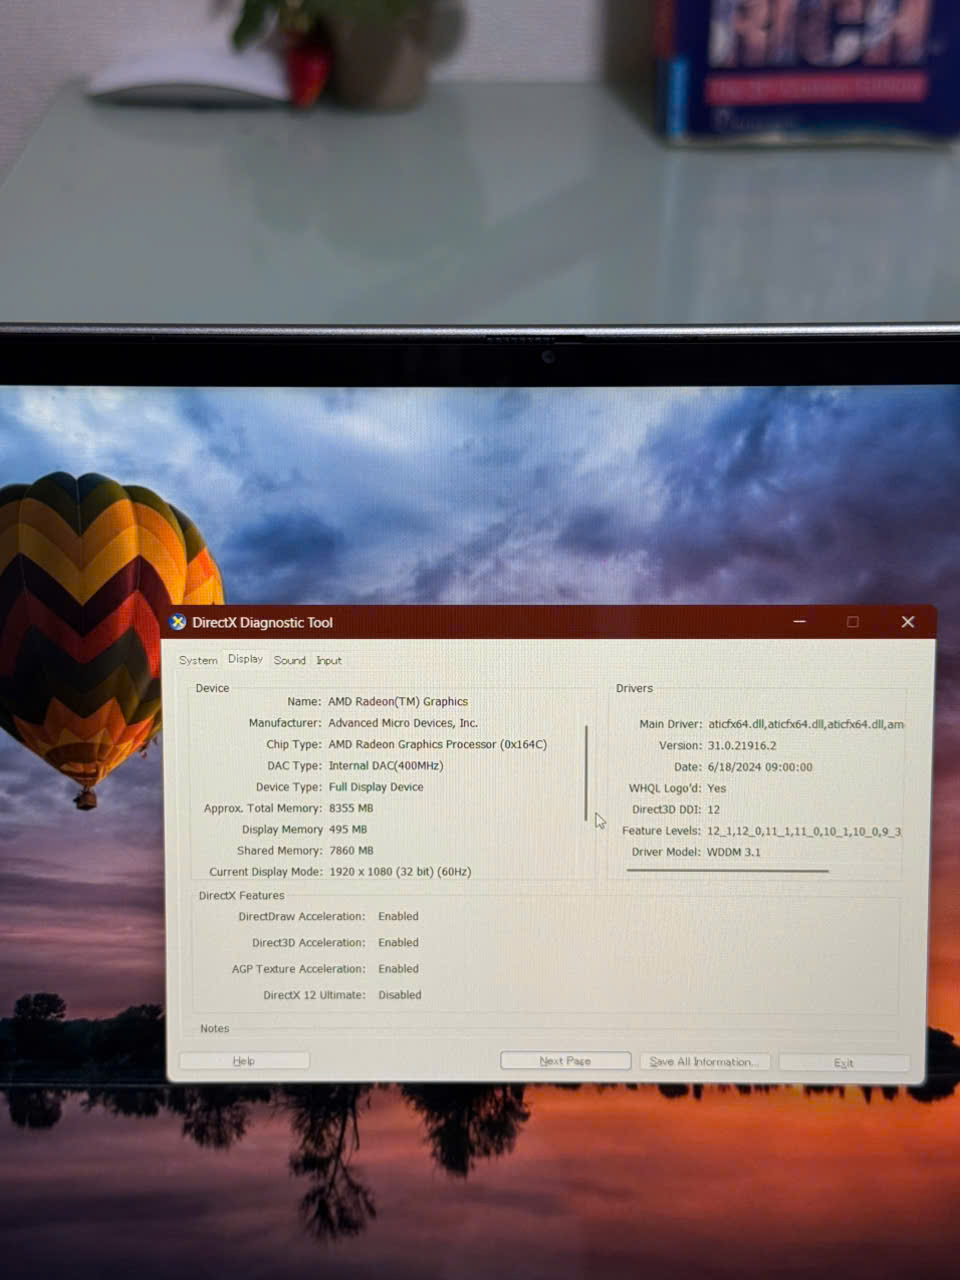Minimize the DirectX Diagnostic Tool window
The image size is (960, 1280).
[799, 622]
